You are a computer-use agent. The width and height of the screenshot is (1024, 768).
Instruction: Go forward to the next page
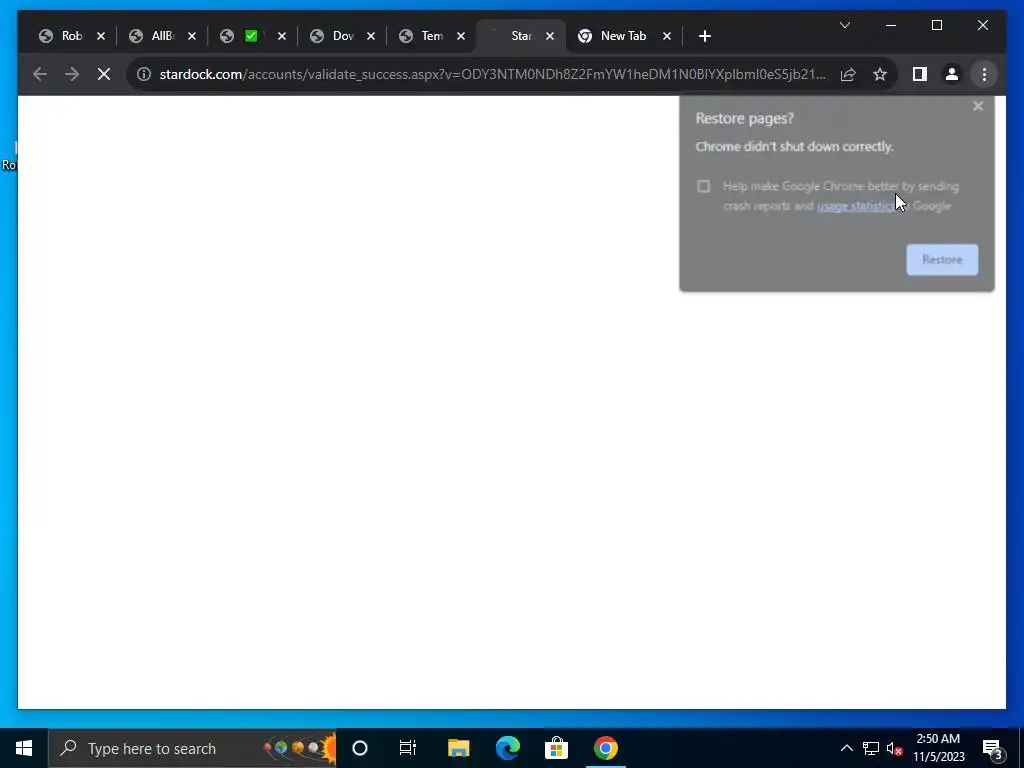pos(72,74)
